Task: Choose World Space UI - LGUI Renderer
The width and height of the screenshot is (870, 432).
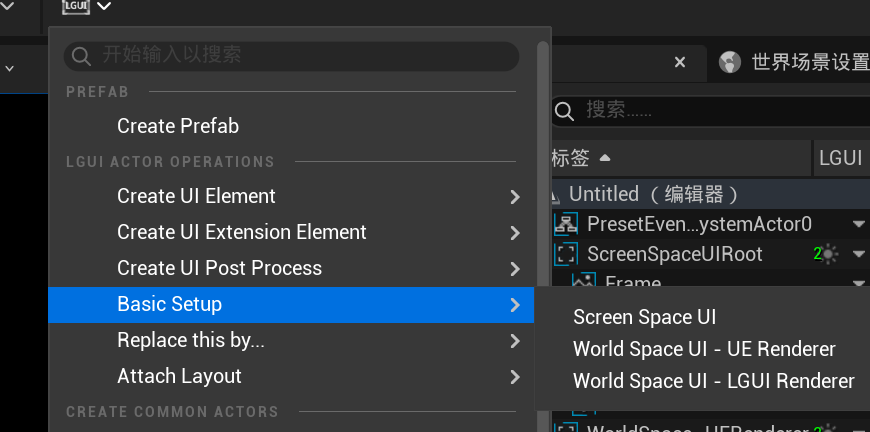Action: click(713, 381)
